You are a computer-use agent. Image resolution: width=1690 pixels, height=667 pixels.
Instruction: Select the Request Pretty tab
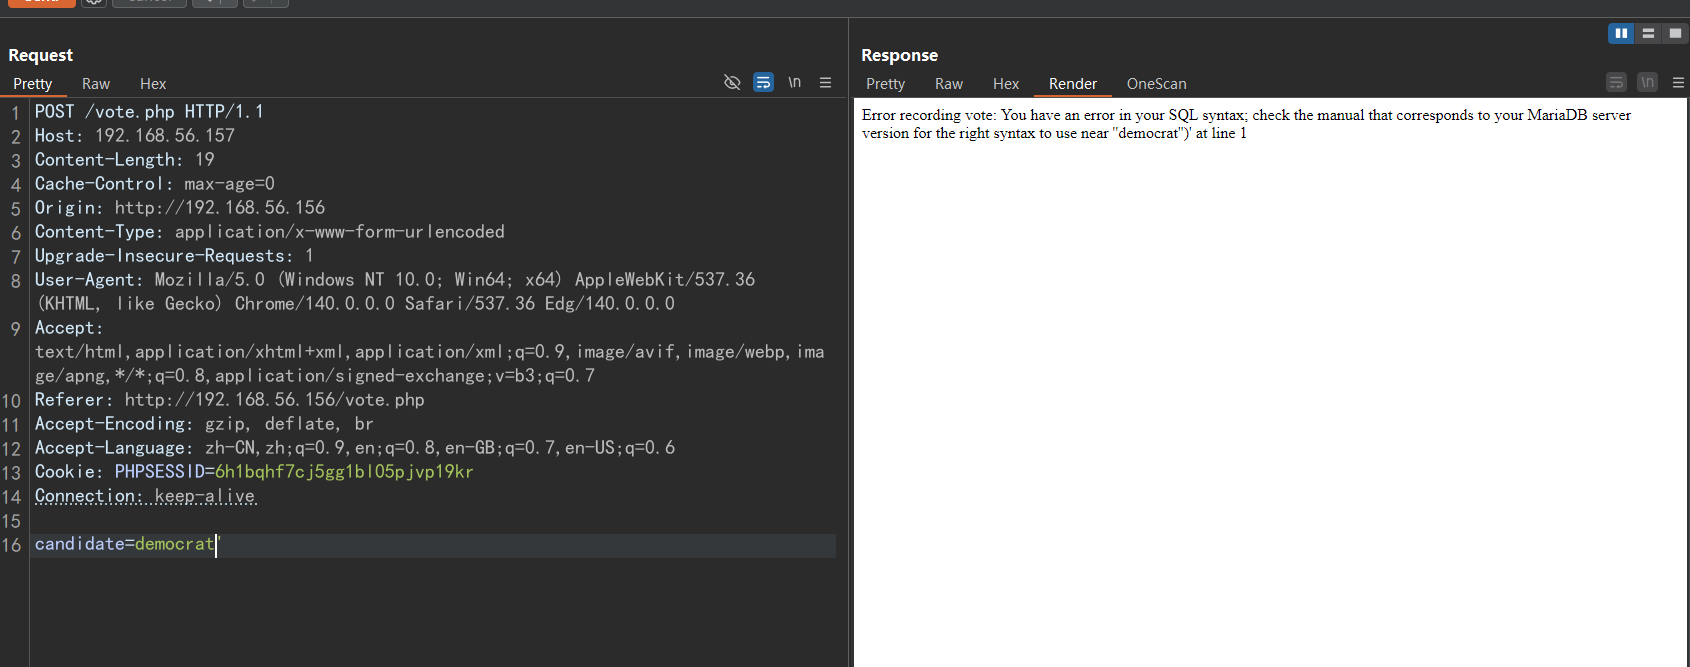tap(32, 84)
